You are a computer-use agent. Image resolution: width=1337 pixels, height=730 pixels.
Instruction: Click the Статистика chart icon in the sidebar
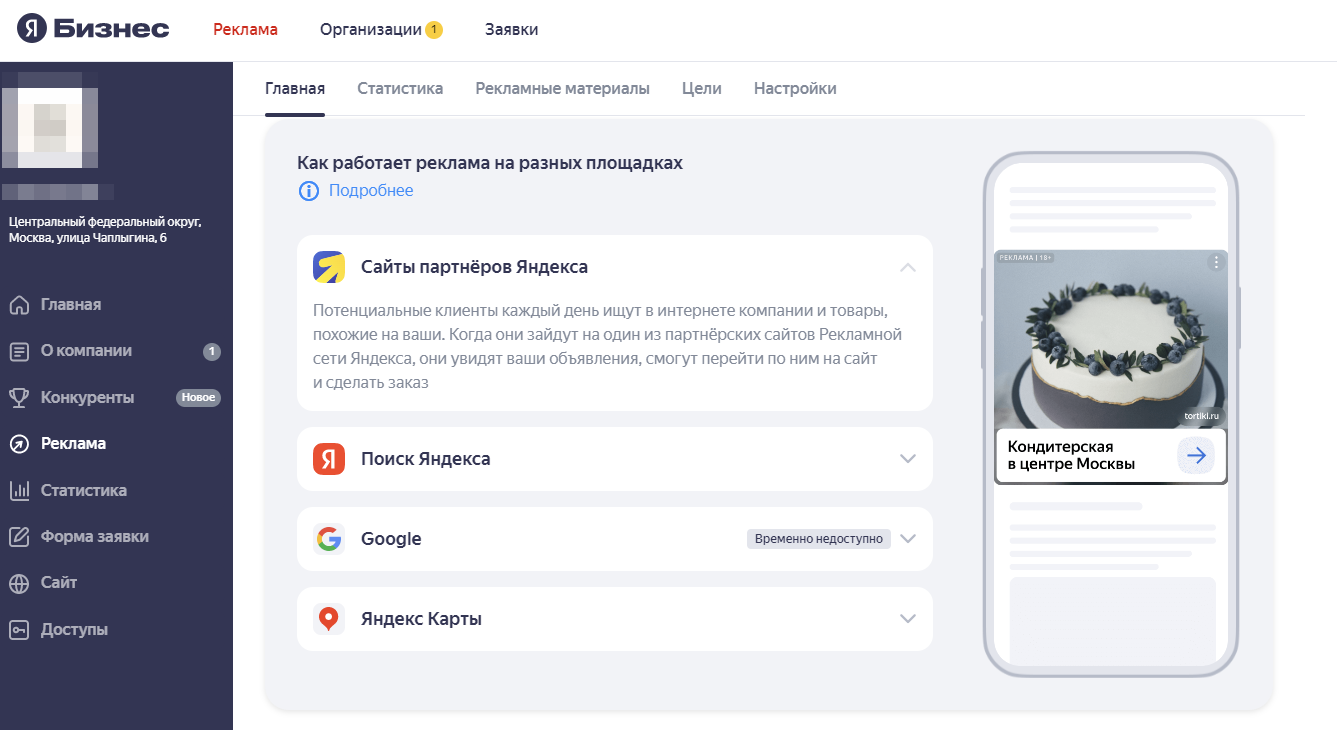tap(19, 491)
